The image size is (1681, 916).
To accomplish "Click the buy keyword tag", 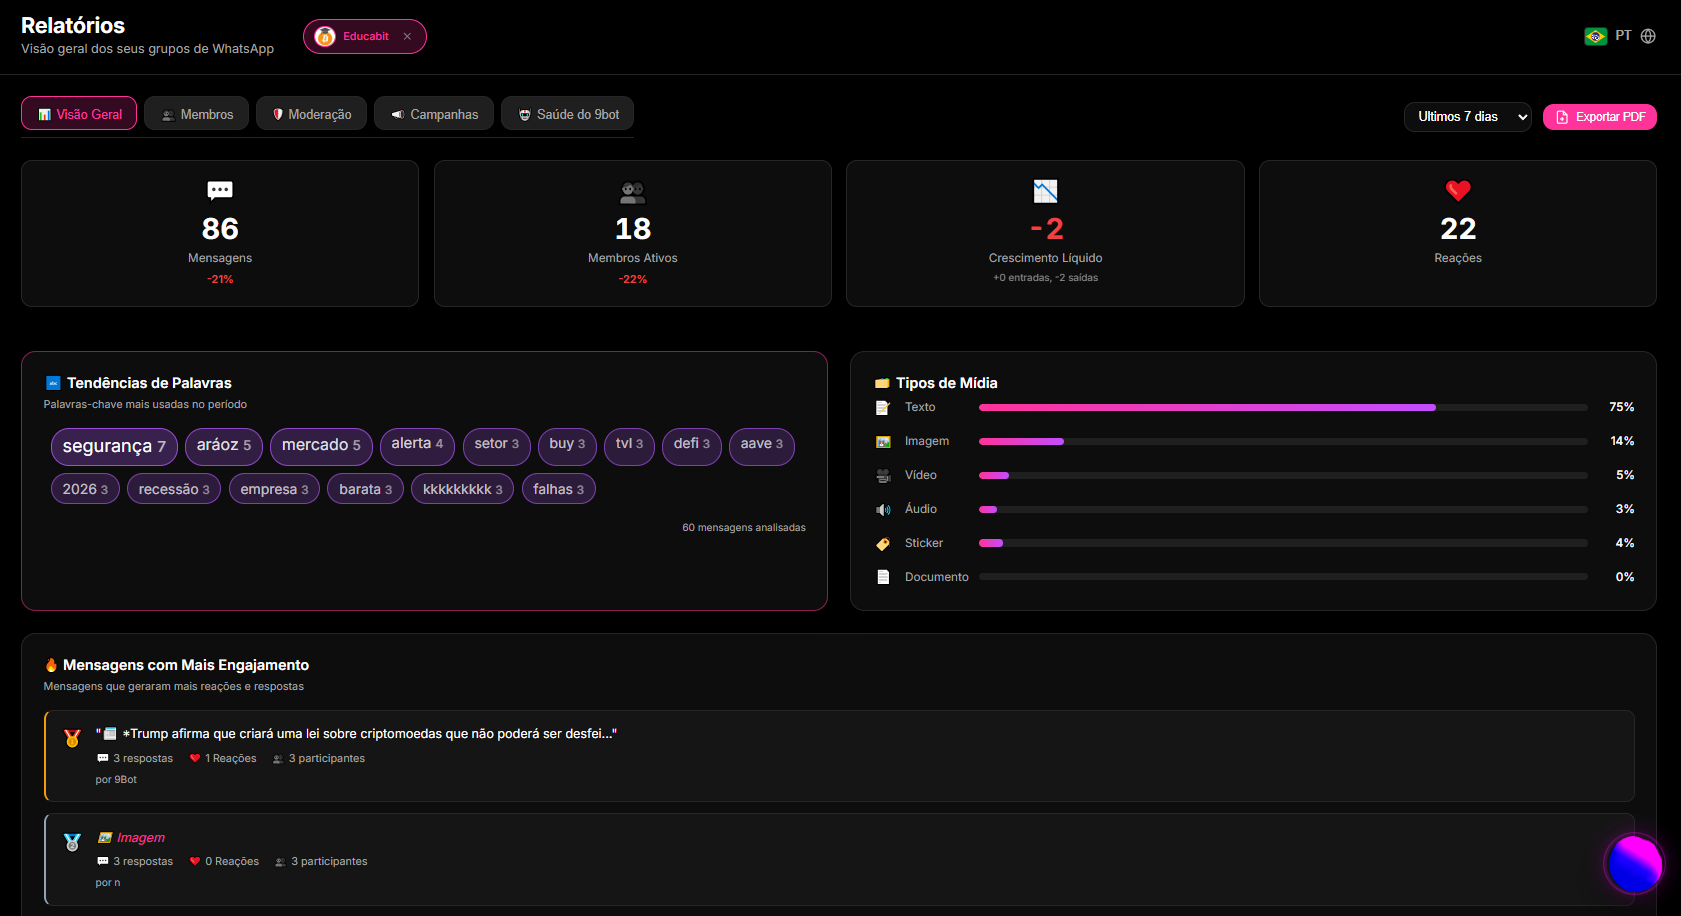I will click(567, 446).
